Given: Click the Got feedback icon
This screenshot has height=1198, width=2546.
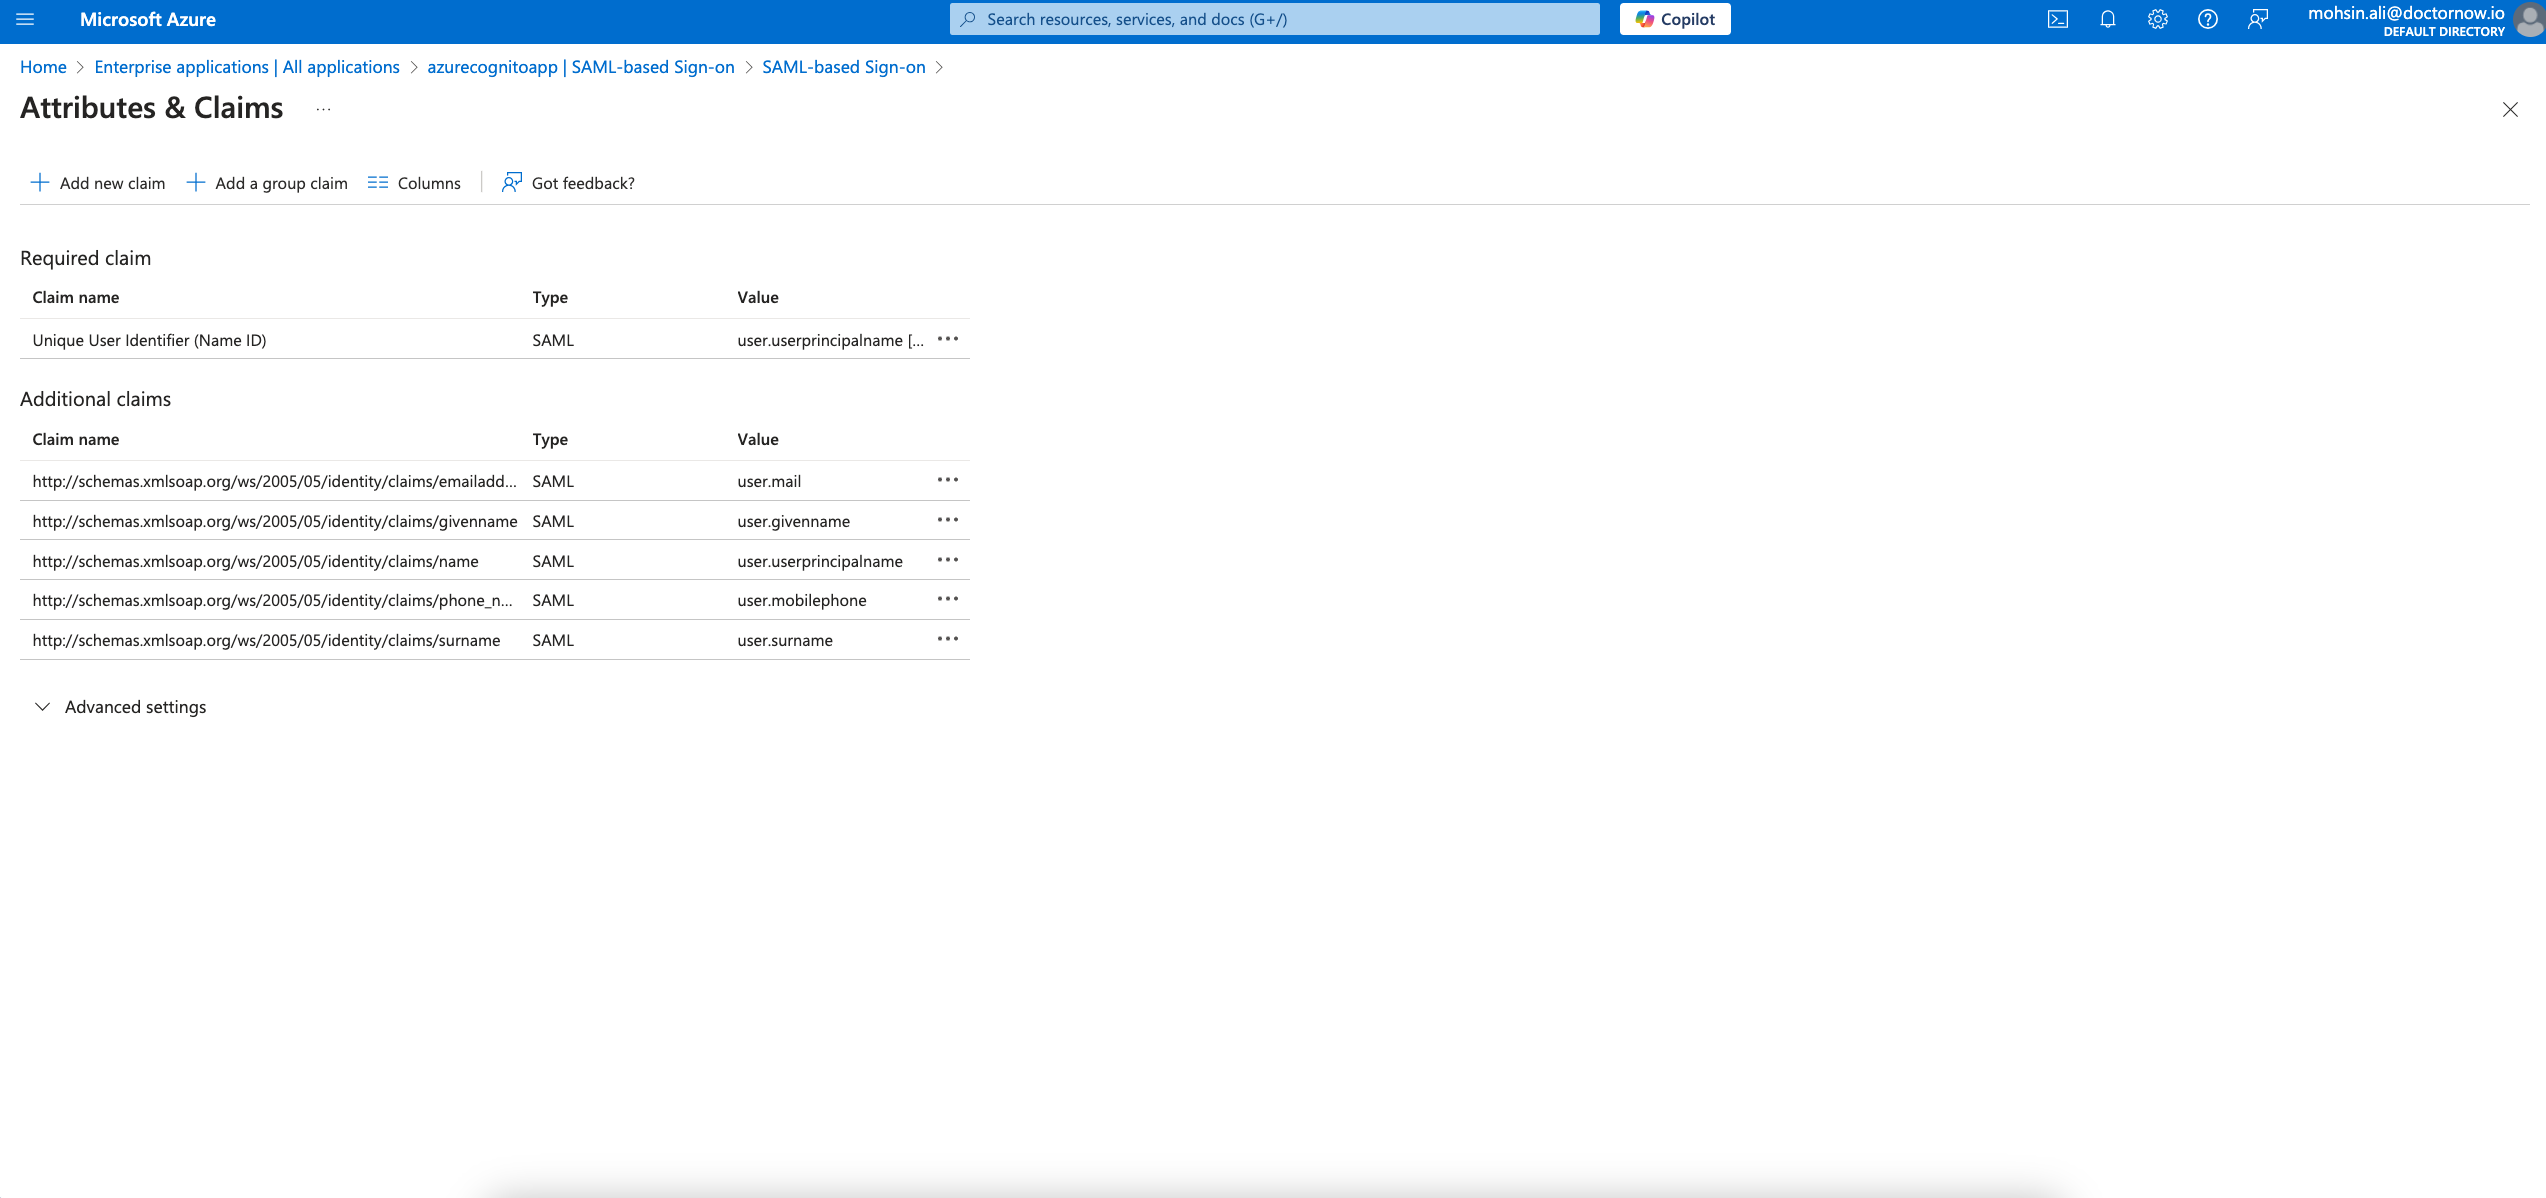Looking at the screenshot, I should (511, 182).
